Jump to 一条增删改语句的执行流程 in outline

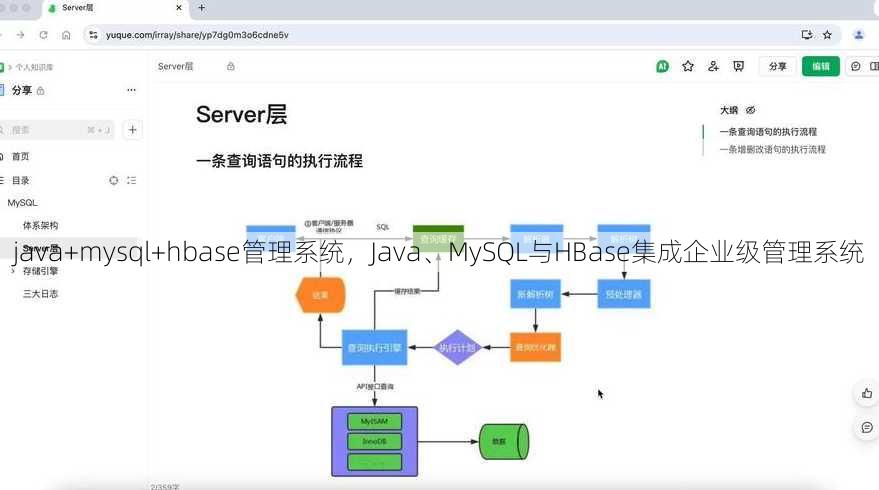coord(772,150)
